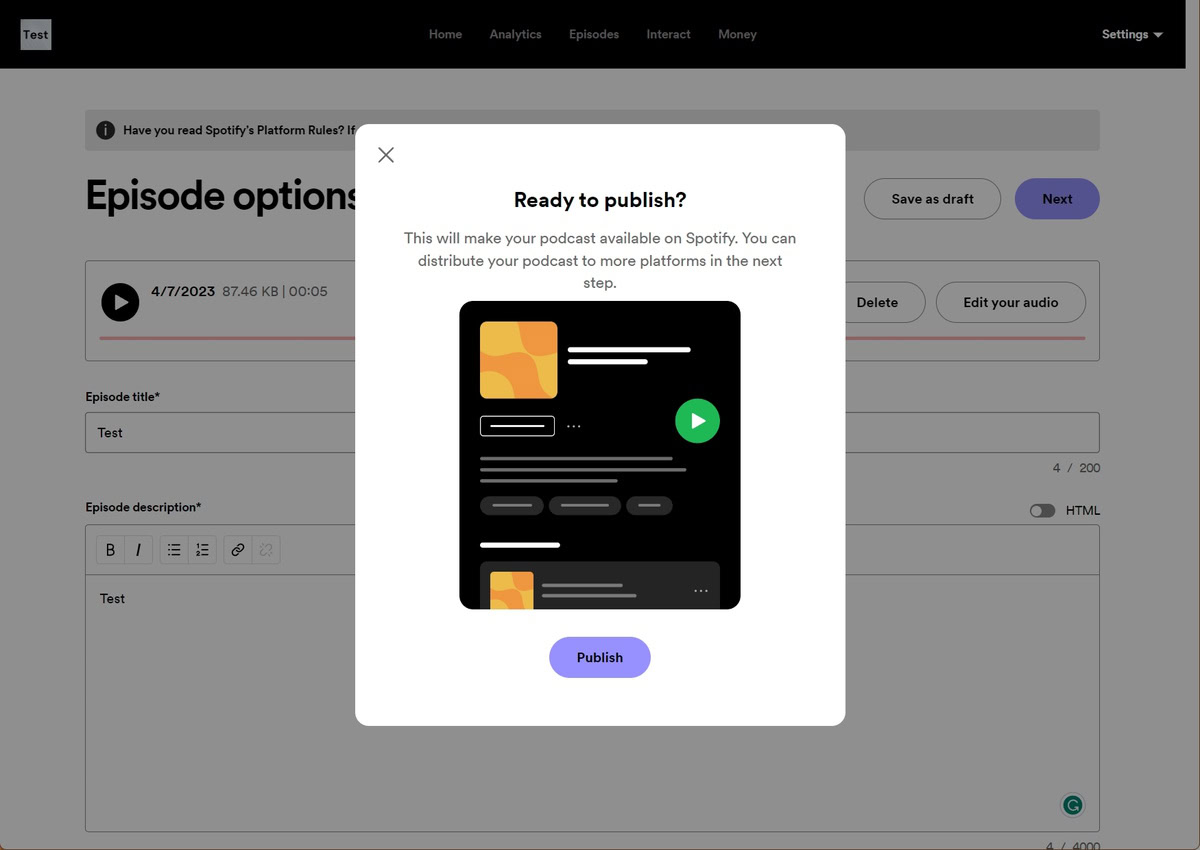Open the Interact tab
This screenshot has width=1200, height=850.
[x=668, y=34]
